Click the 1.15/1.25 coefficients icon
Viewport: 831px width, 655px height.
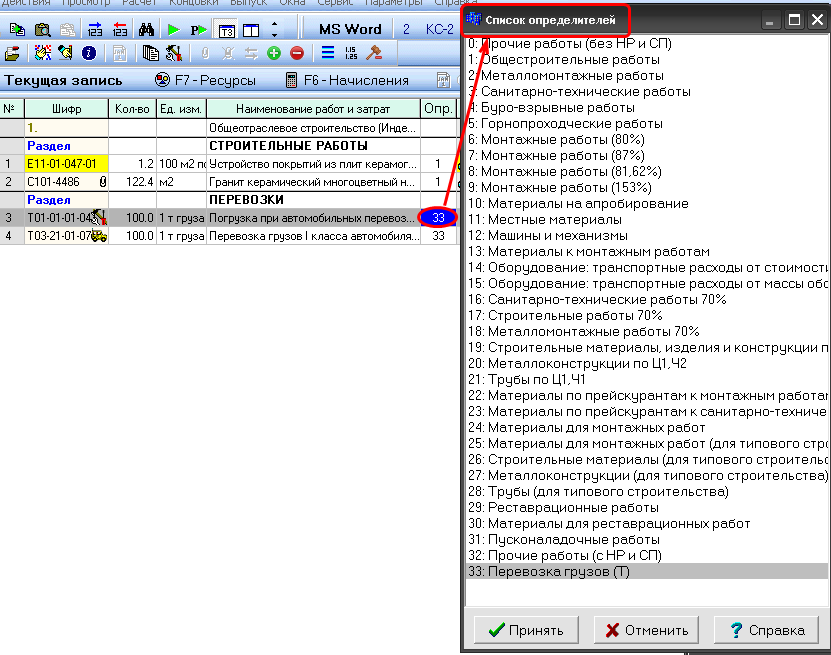coord(351,53)
